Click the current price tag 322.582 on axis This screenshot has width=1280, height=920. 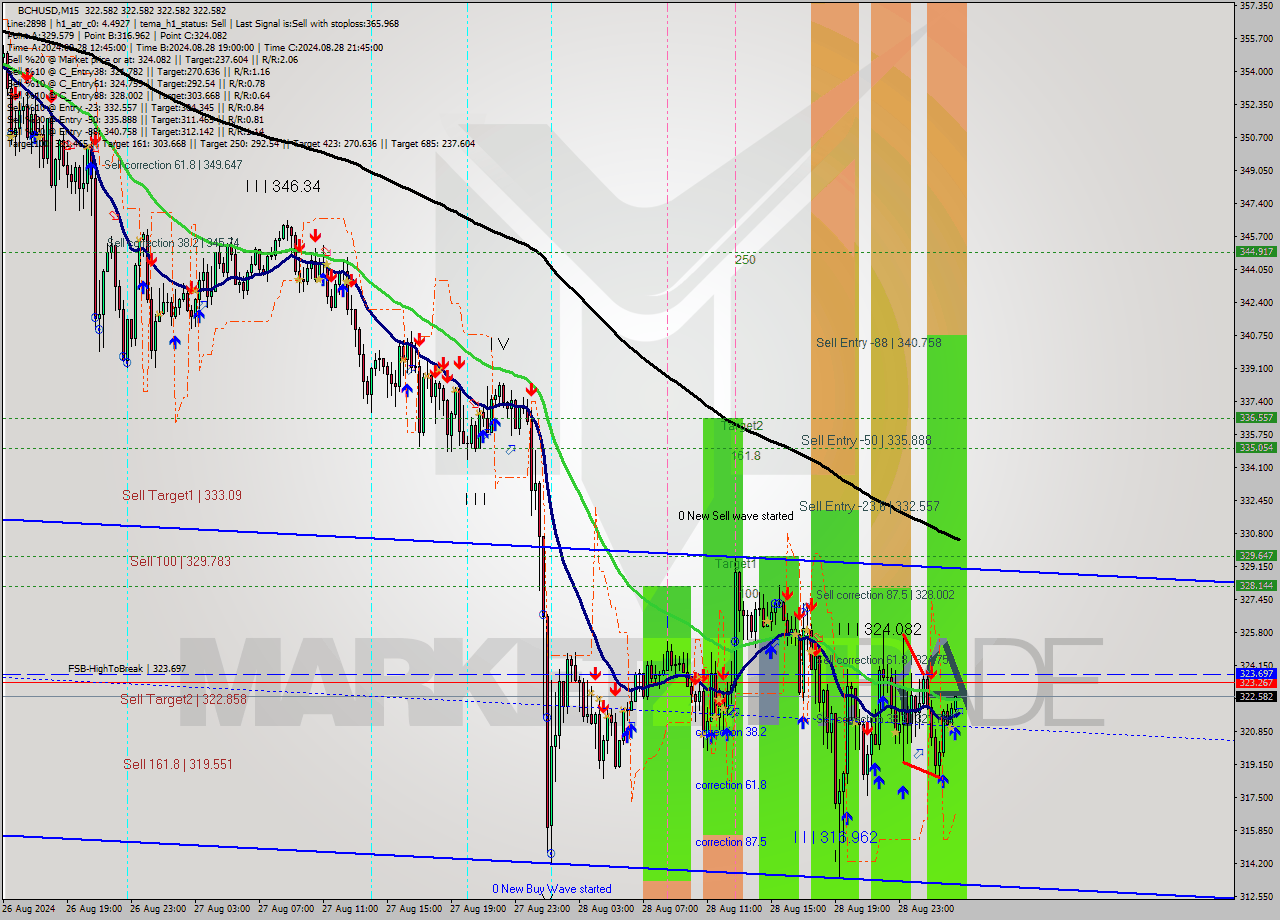pyautogui.click(x=1256, y=697)
